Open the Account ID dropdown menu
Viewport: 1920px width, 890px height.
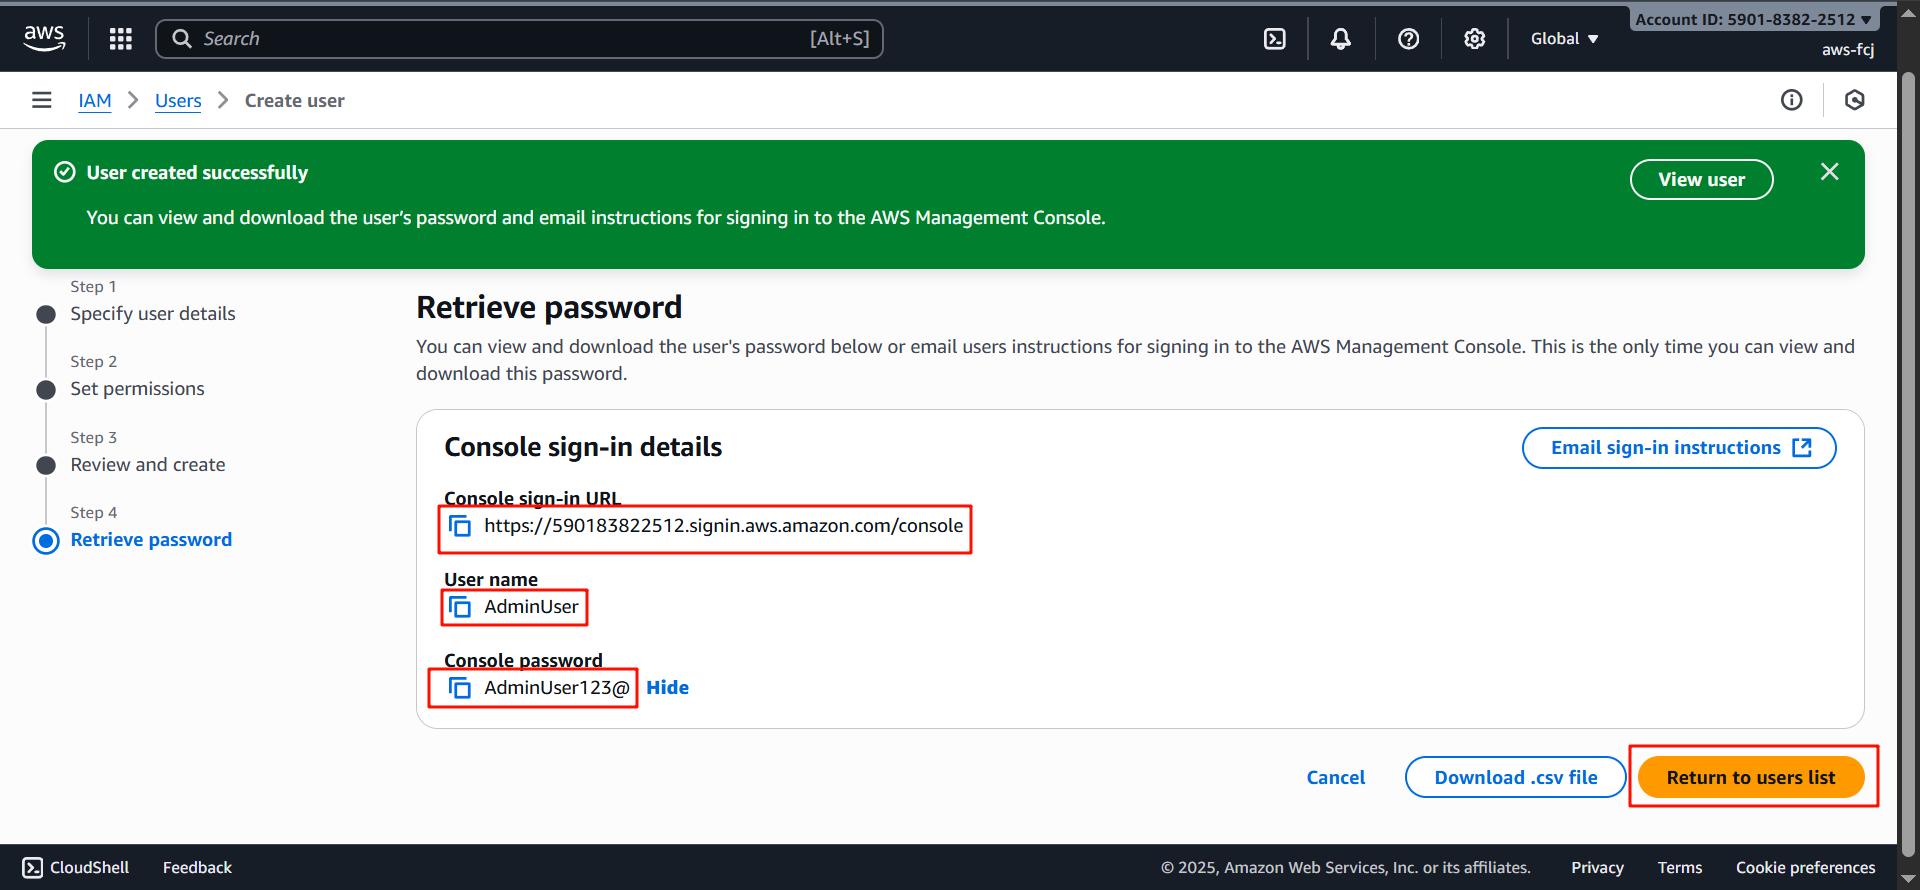pos(1754,19)
